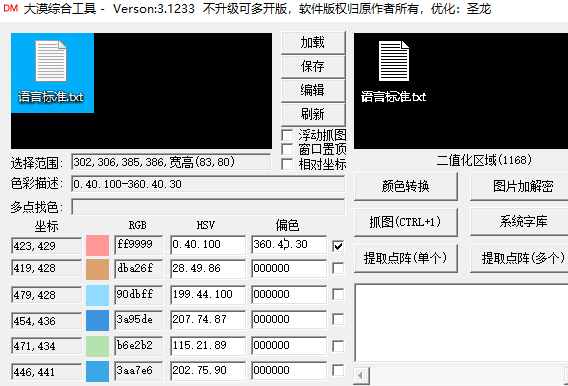This screenshot has height=386, width=568.
Task: Click HSV field 207.74.87
Action: pyautogui.click(x=208, y=319)
